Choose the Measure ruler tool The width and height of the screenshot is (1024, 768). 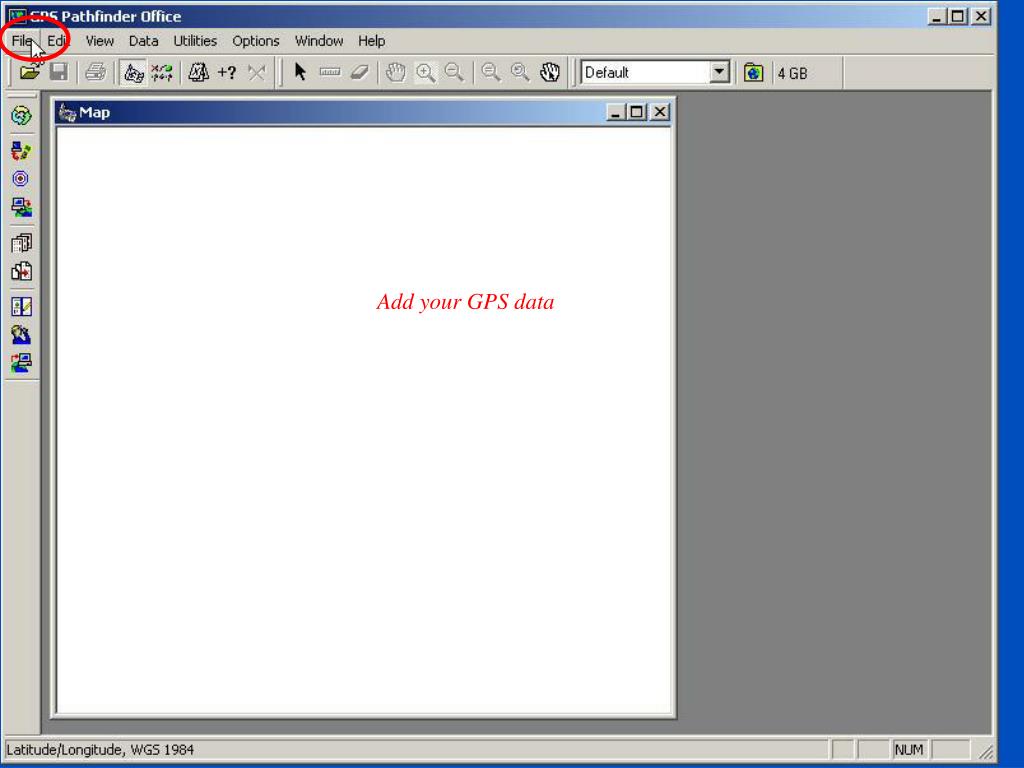pos(330,72)
